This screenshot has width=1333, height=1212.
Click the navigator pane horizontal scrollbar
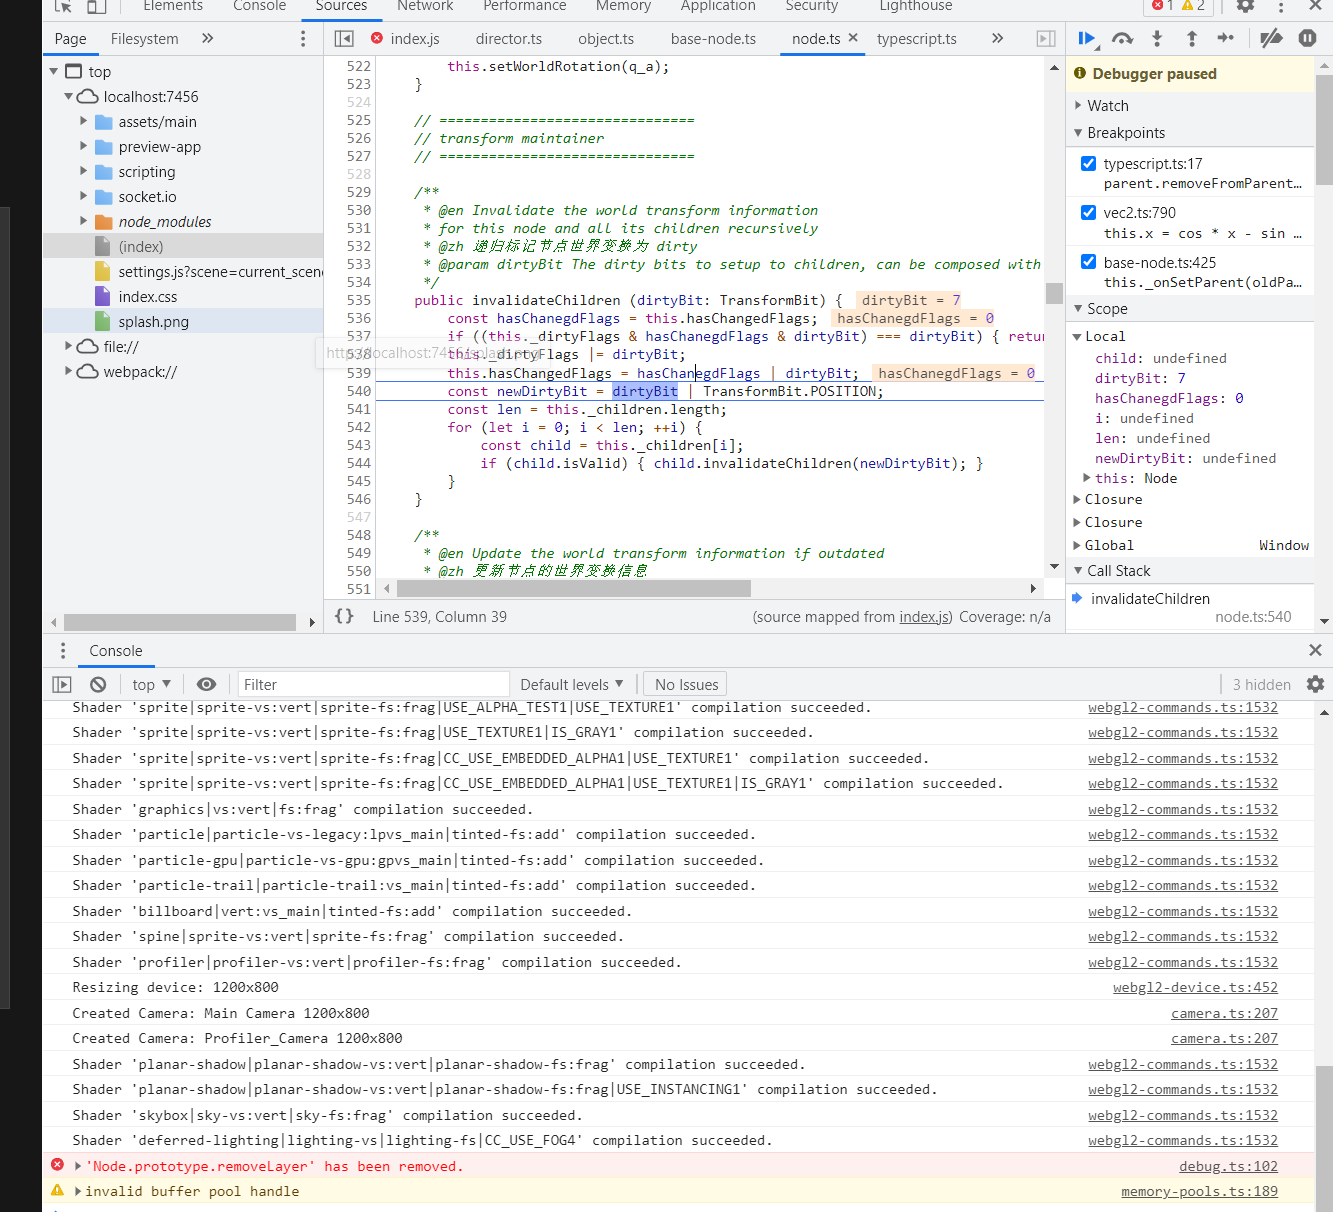(180, 621)
